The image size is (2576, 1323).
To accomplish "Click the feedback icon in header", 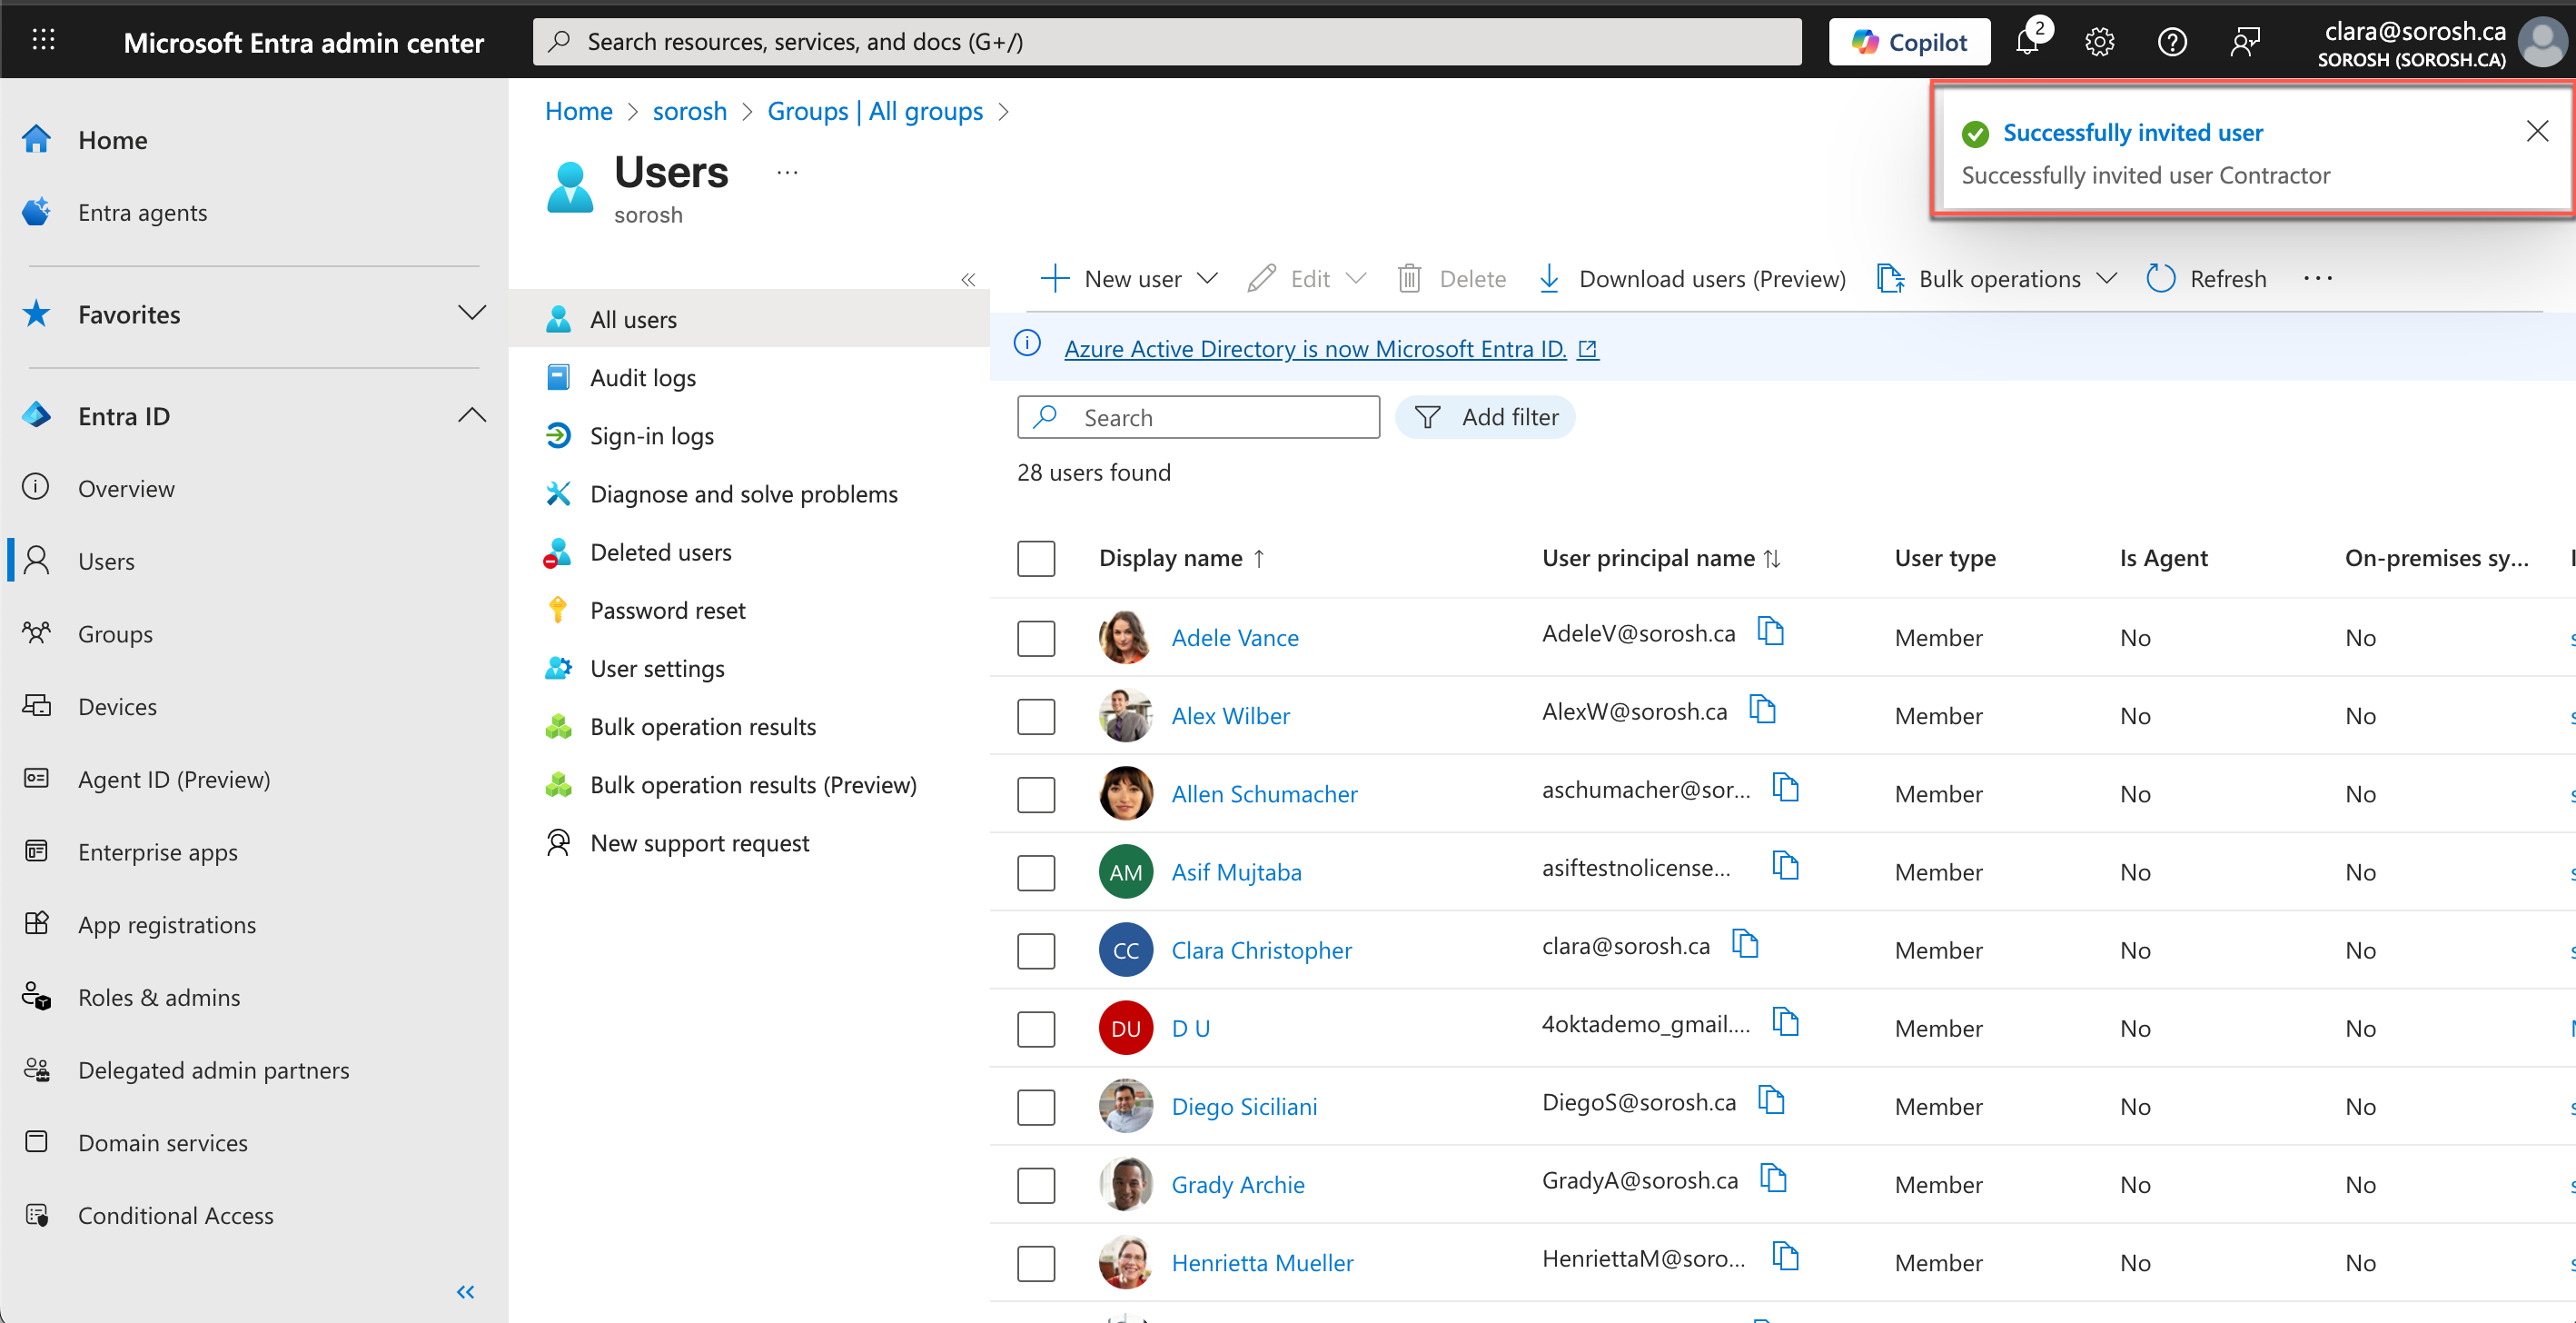I will click(2245, 42).
